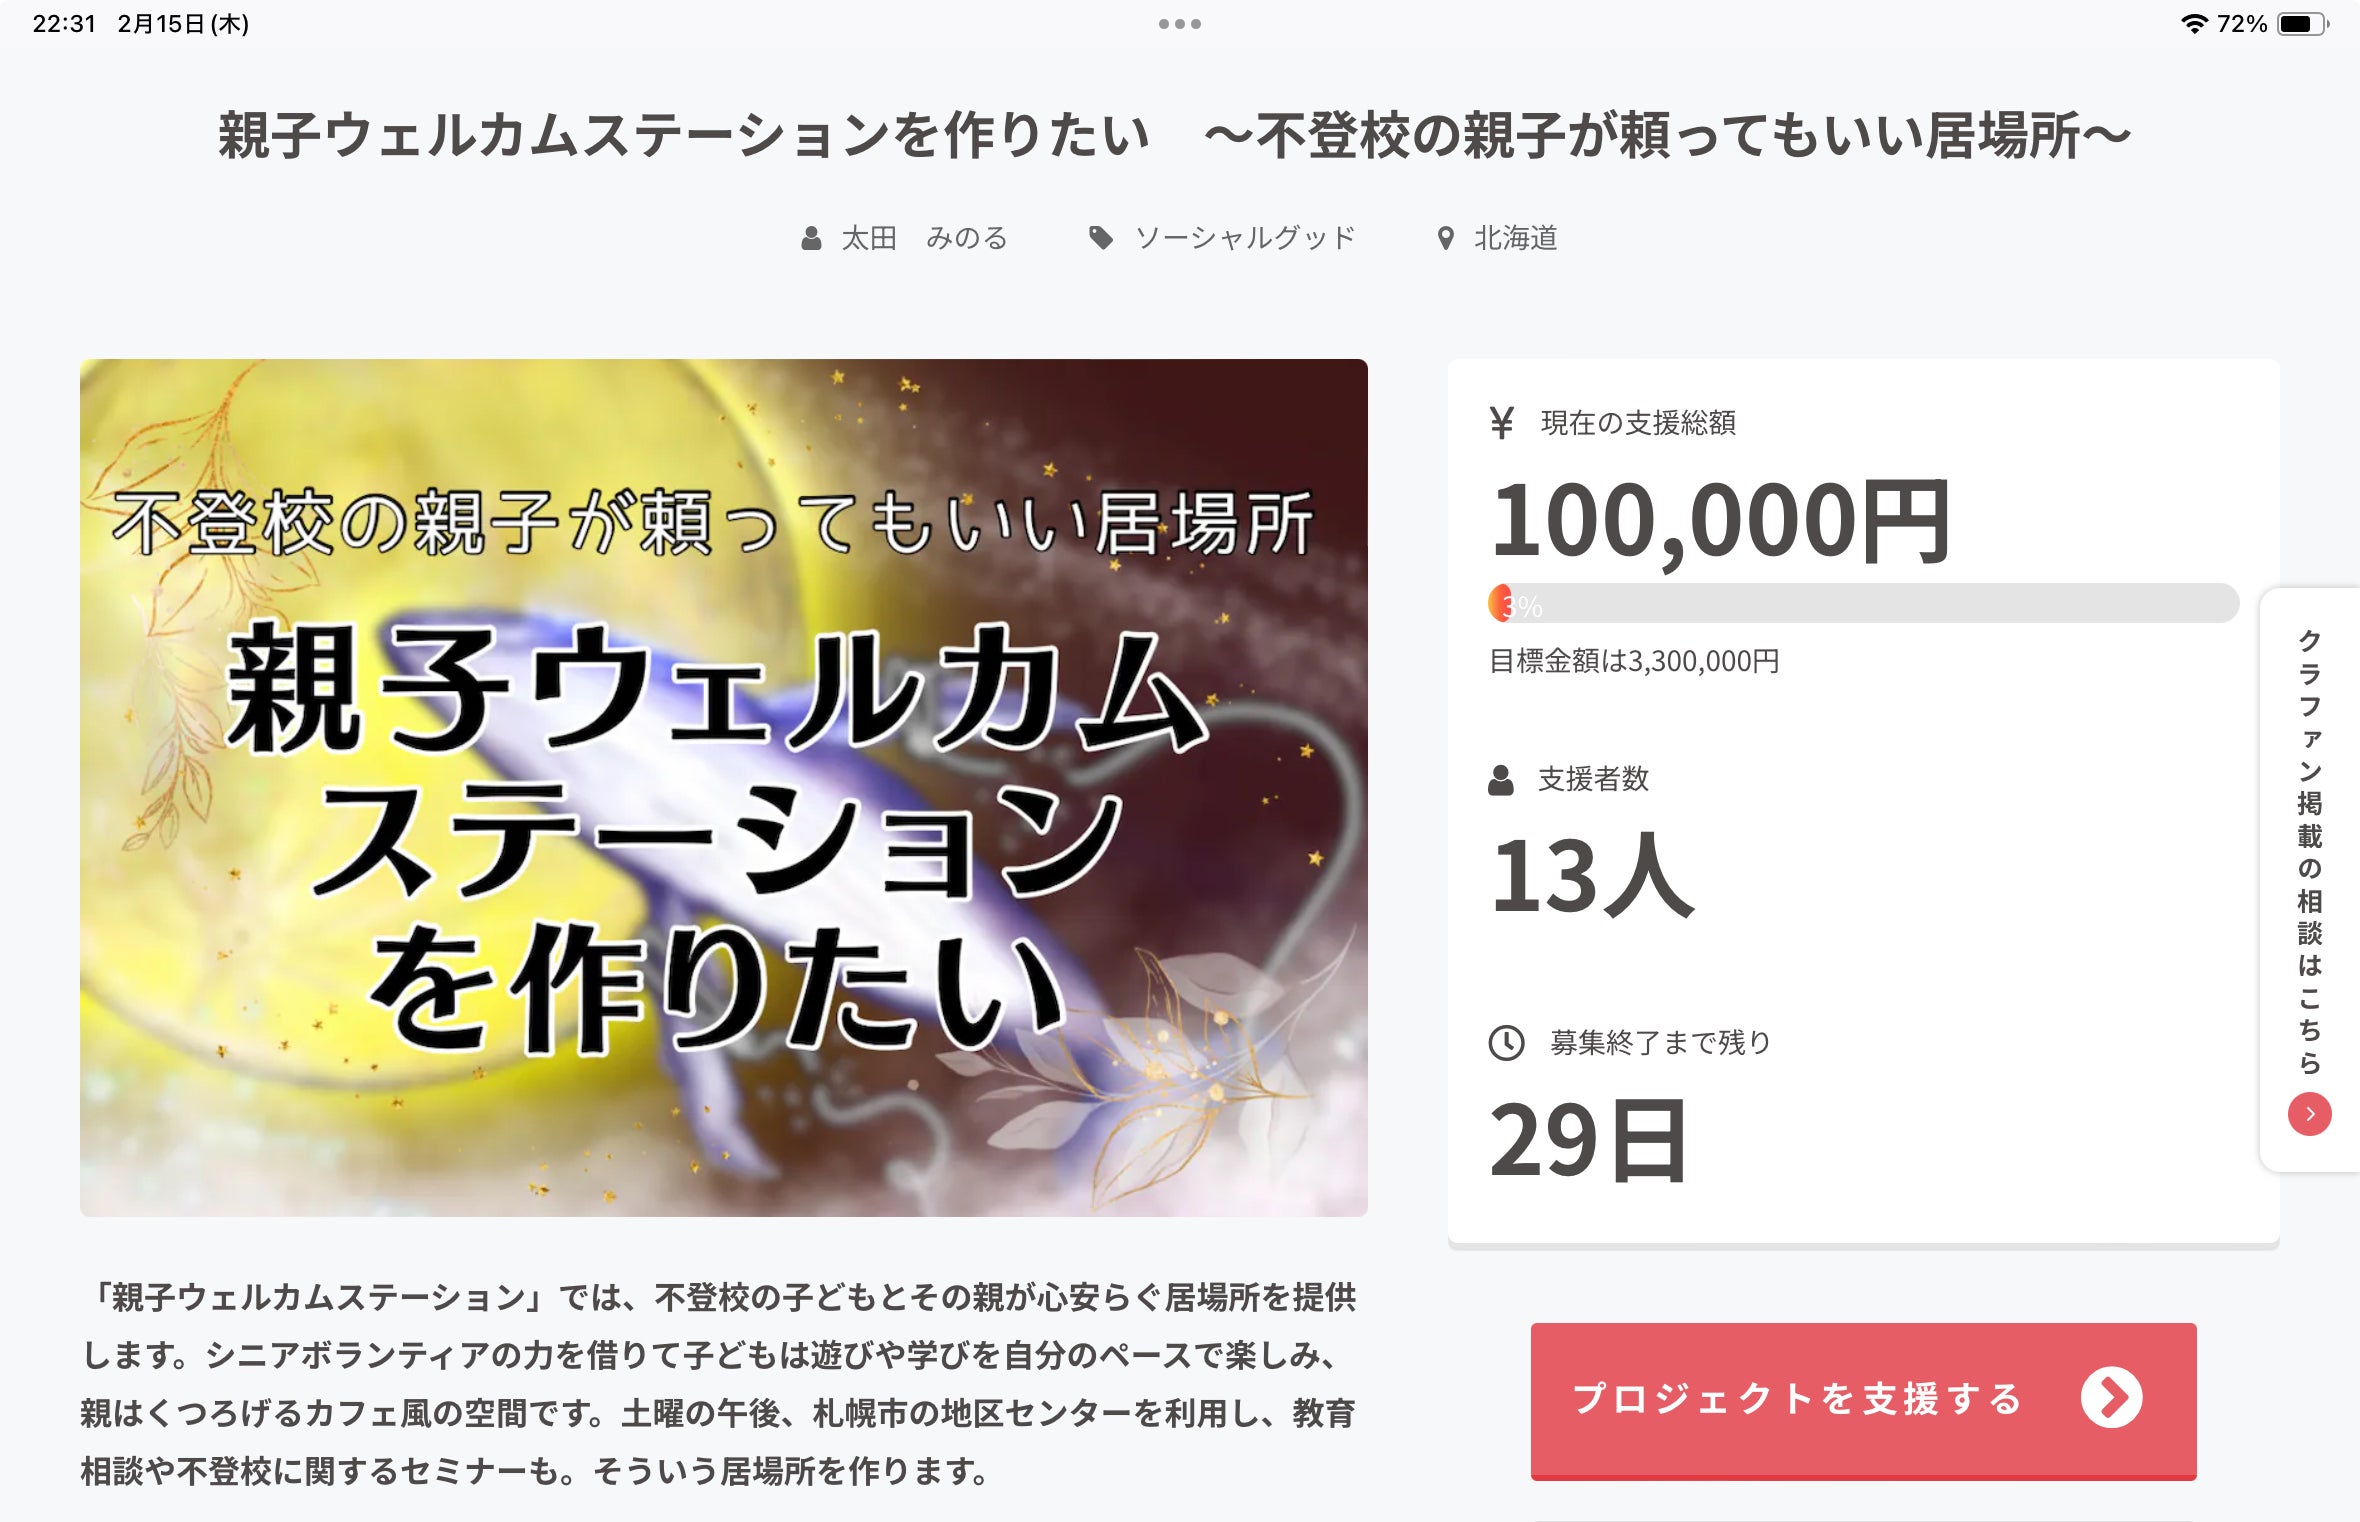Tap the project cover image thumbnail
Viewport: 2360px width, 1522px height.
point(724,788)
